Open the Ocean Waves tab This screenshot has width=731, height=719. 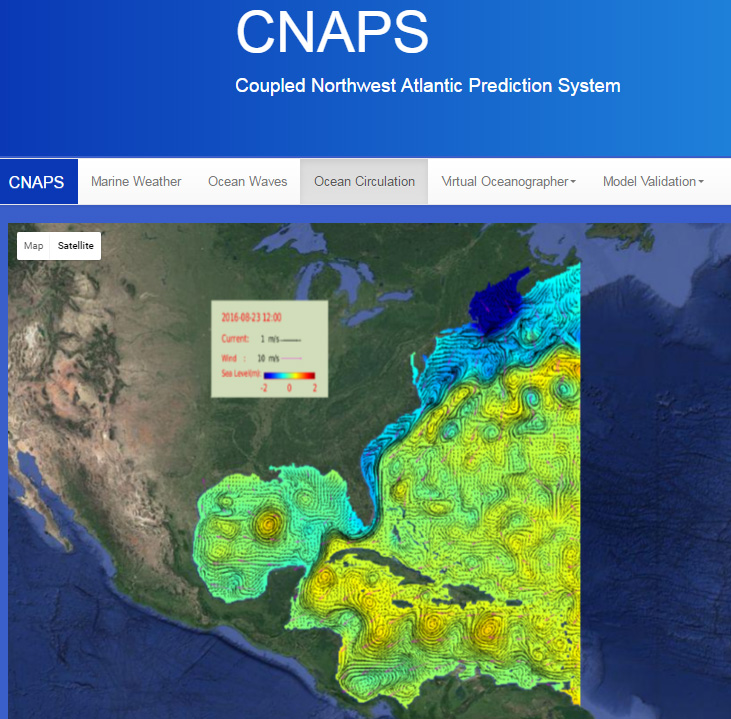(x=247, y=181)
